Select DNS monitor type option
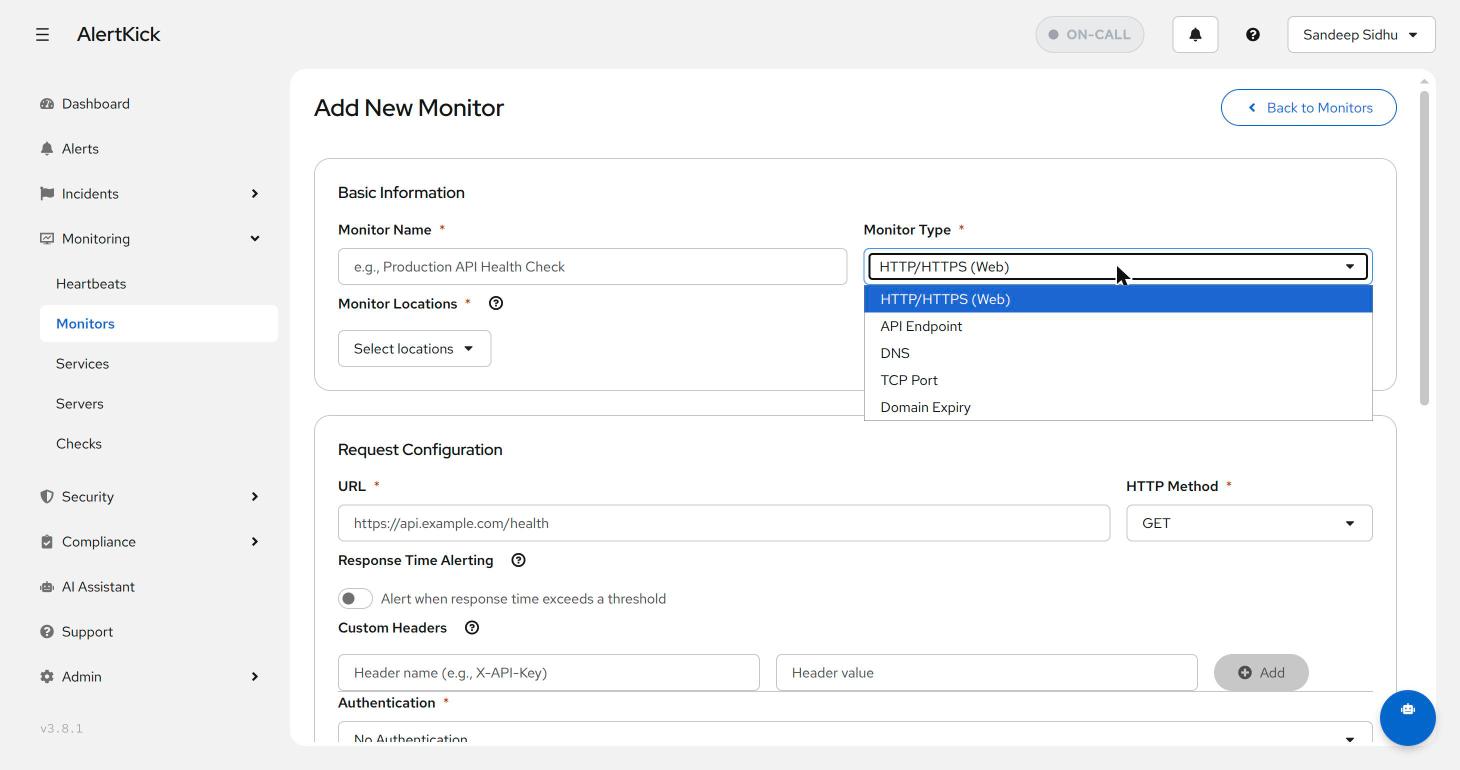Screen dimensions: 1460x770 pyautogui.click(x=1118, y=353)
